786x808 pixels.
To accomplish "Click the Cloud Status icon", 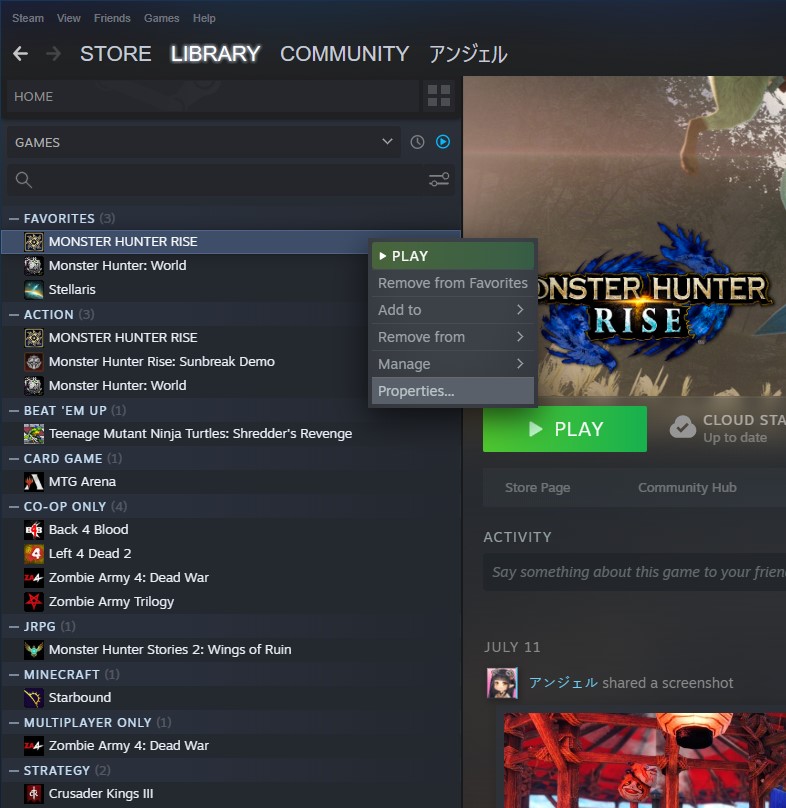I will [682, 428].
